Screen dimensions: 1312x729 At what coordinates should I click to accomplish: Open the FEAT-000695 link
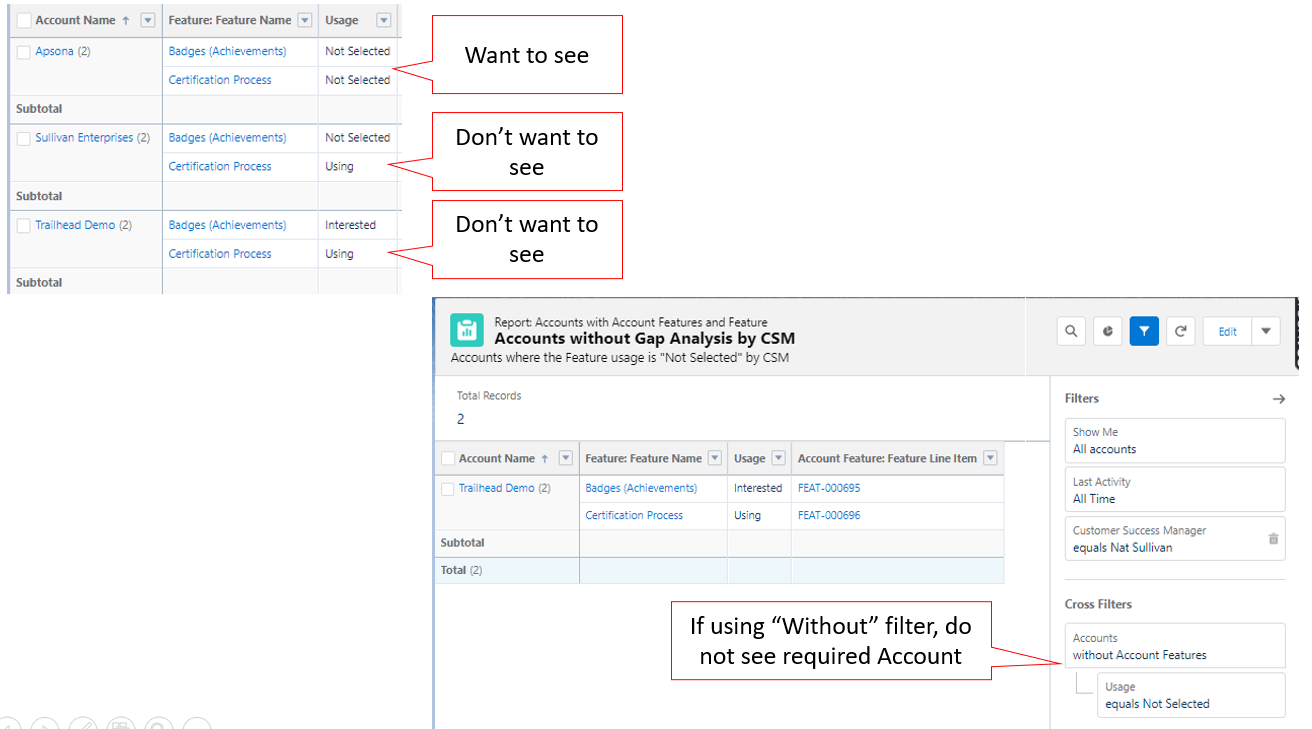(x=828, y=488)
